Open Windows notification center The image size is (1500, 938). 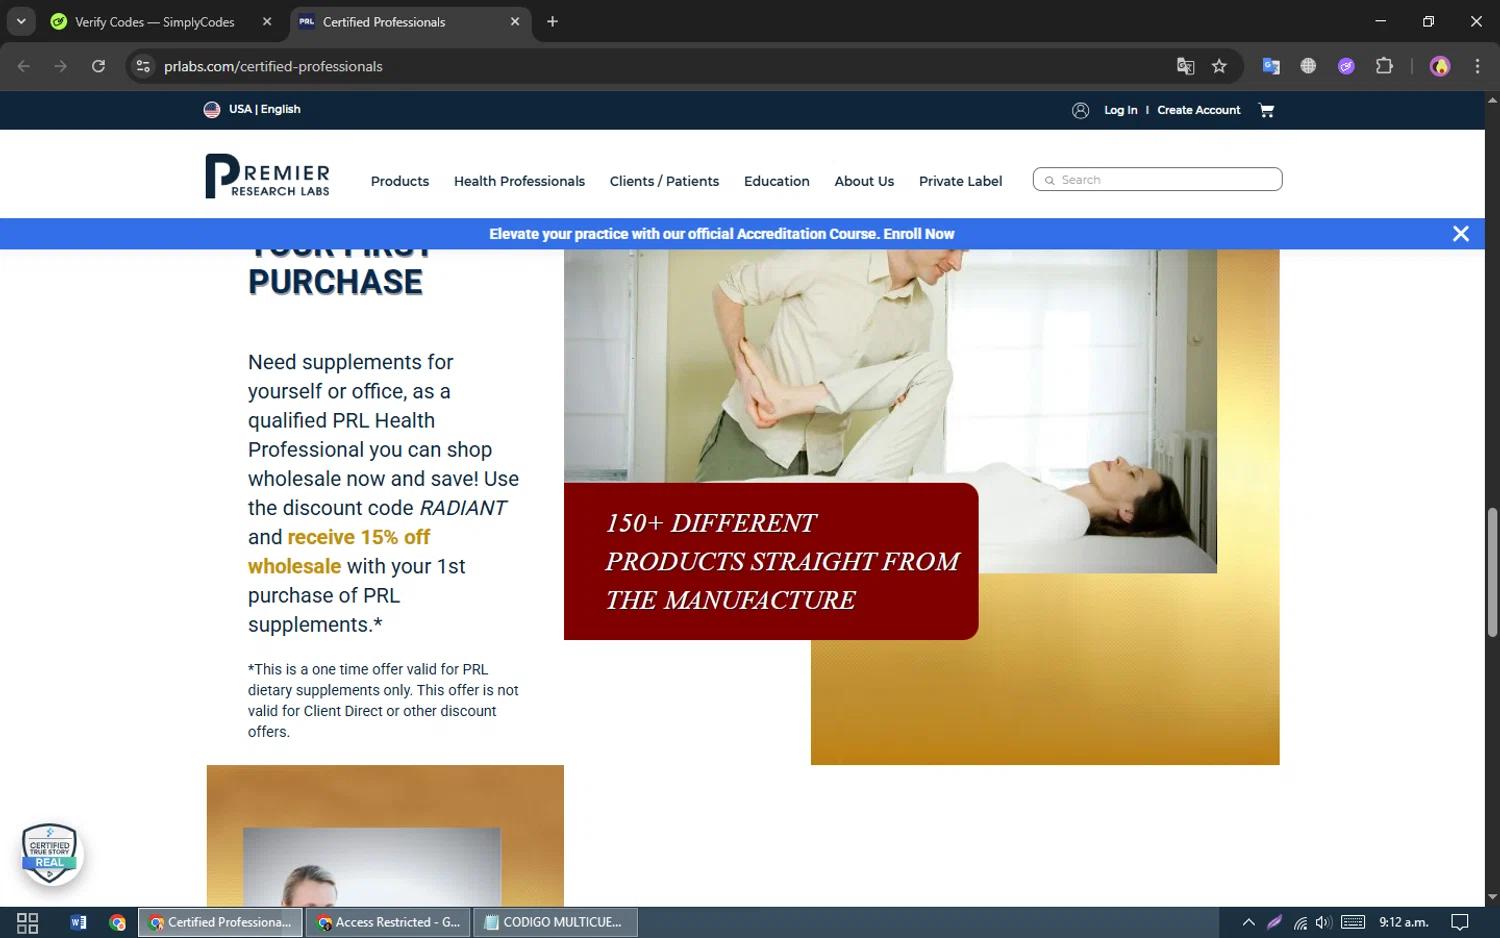[x=1460, y=922]
